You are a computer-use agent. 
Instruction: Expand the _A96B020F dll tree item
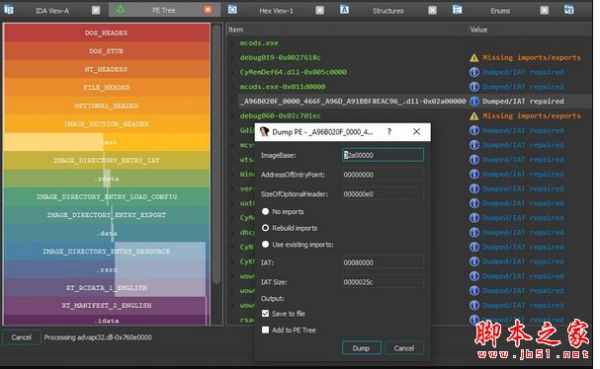coord(232,101)
